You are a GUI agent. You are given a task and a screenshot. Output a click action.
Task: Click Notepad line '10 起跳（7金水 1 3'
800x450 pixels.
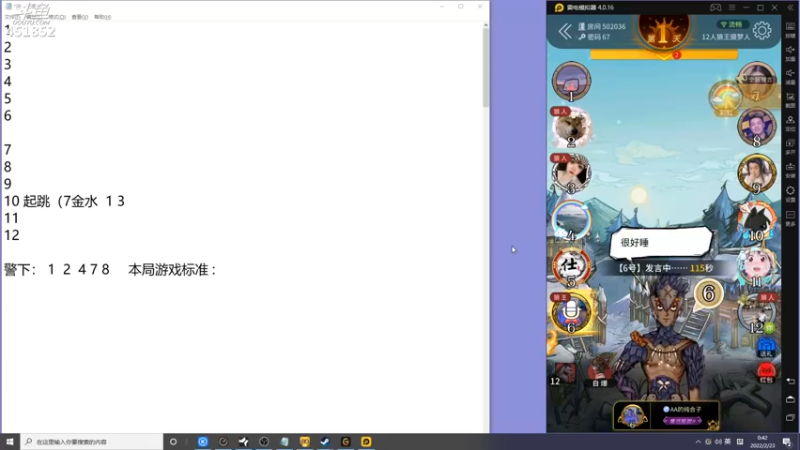64,201
